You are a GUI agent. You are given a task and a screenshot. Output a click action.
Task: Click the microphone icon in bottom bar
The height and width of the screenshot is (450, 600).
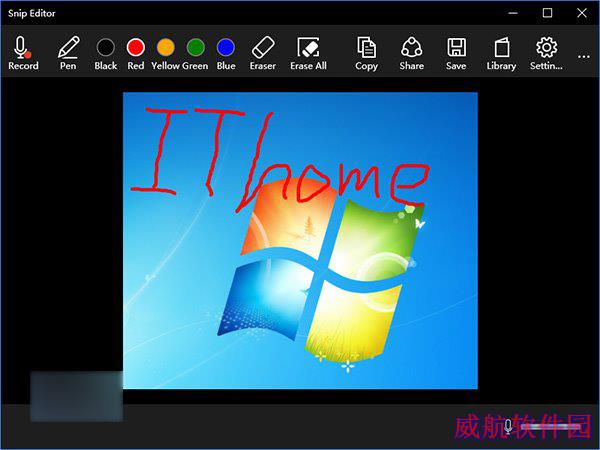pyautogui.click(x=508, y=426)
